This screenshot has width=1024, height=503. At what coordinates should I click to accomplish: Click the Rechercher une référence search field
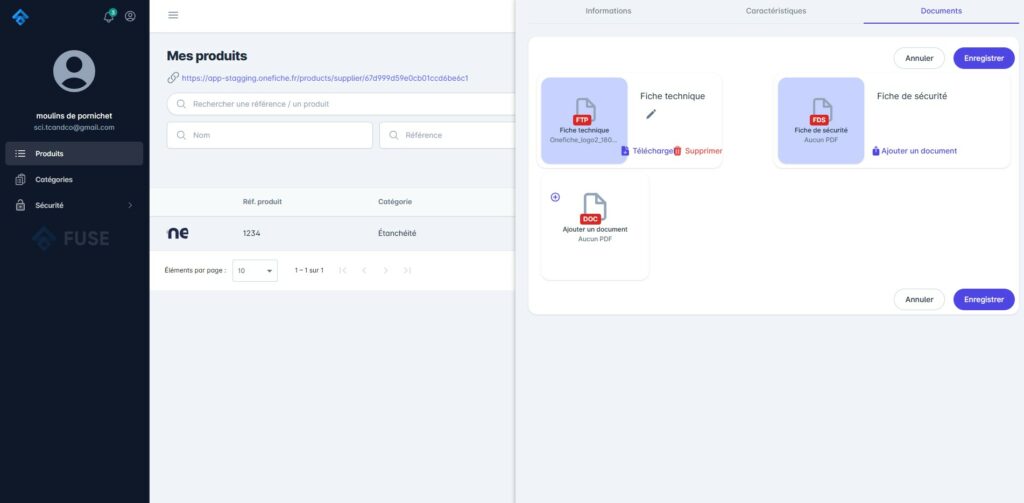point(340,104)
